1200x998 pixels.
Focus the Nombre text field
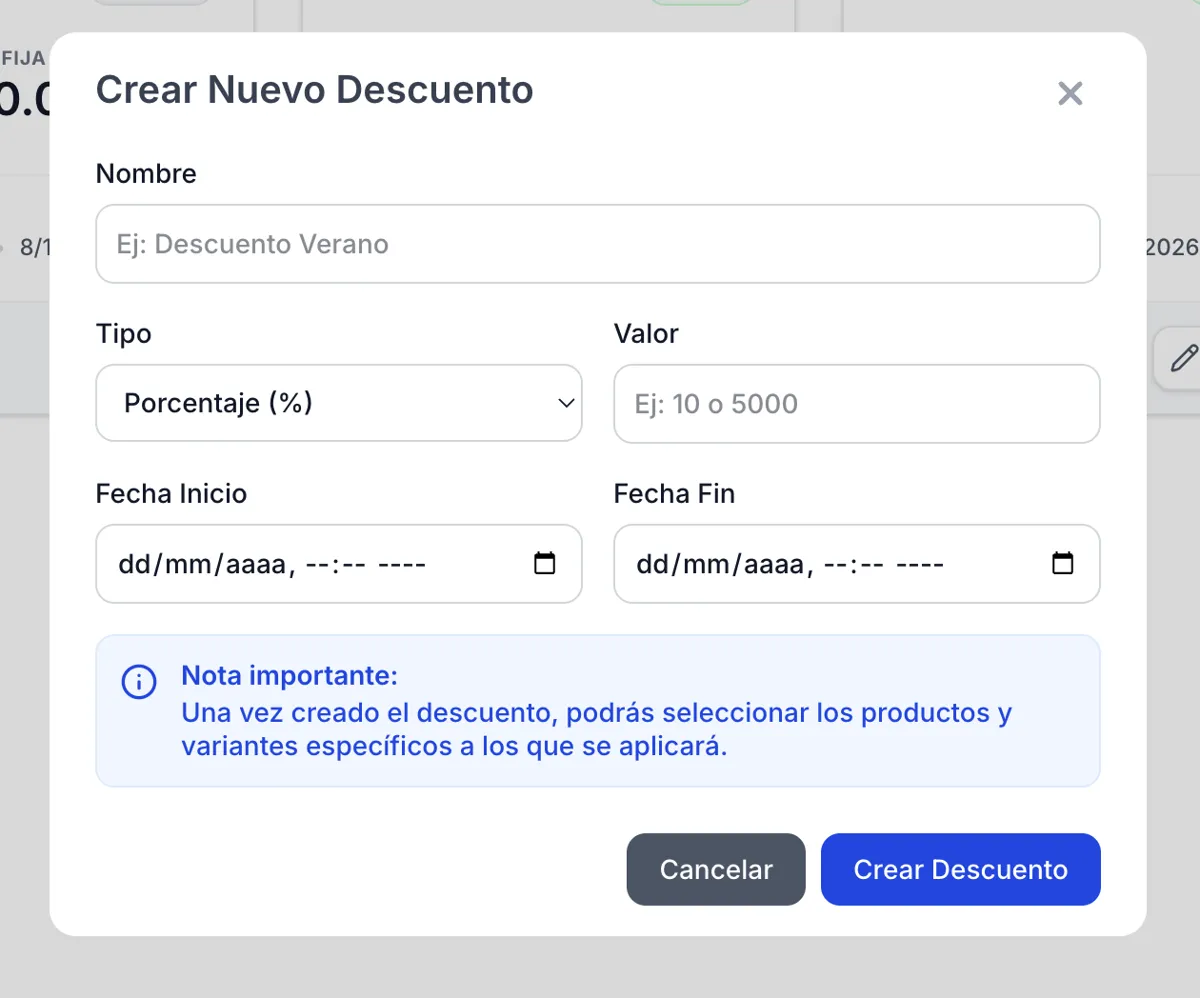(x=597, y=244)
